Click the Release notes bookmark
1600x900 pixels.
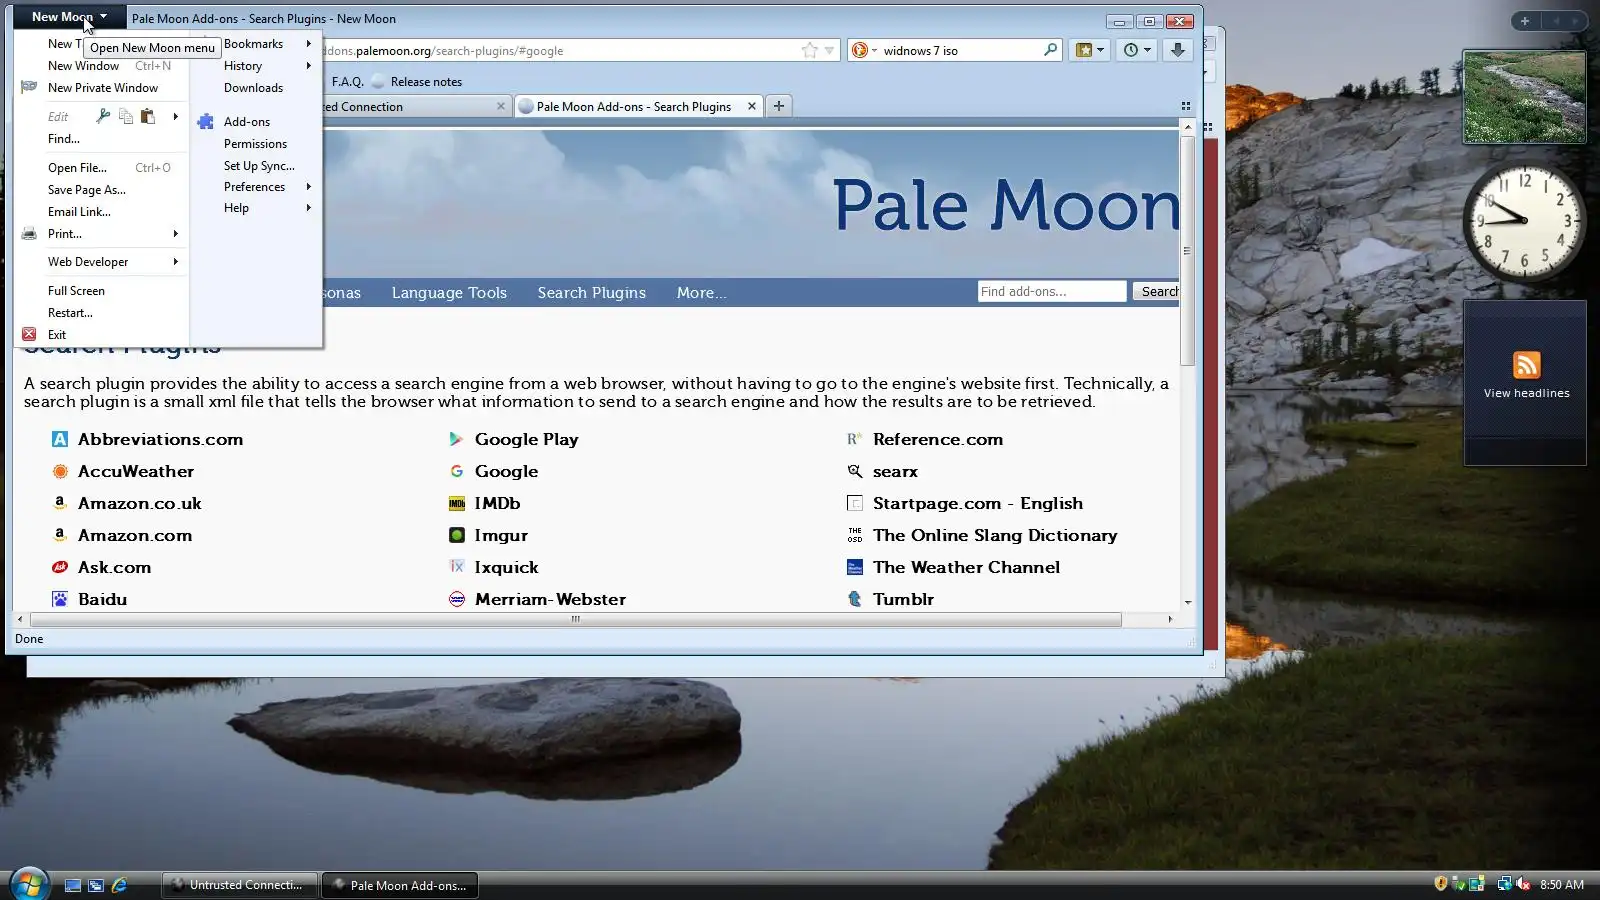(x=417, y=82)
